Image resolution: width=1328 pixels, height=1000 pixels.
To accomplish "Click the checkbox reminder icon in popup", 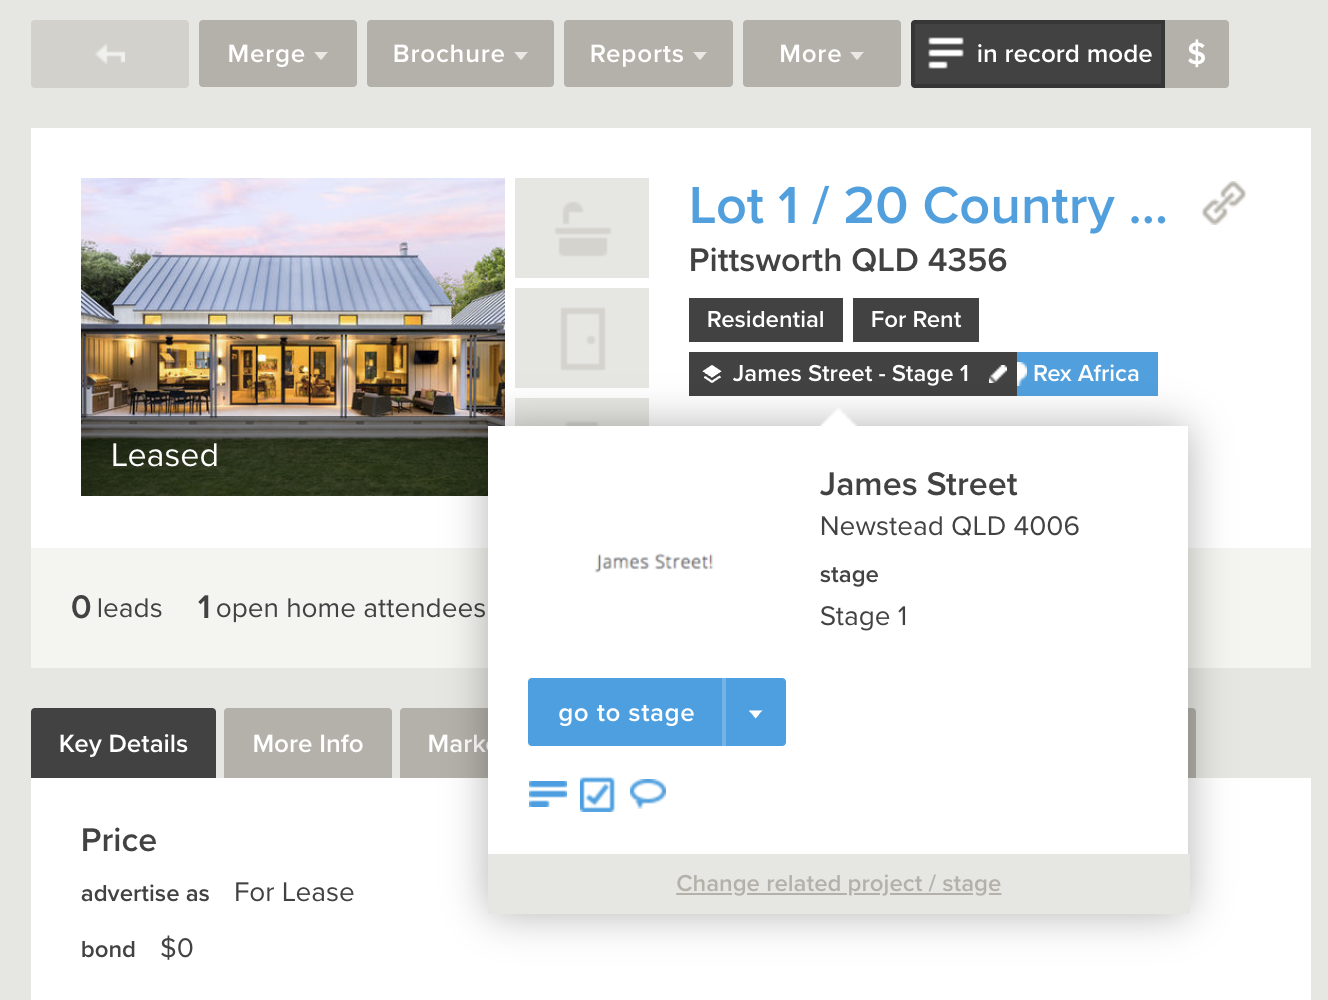I will coord(597,795).
